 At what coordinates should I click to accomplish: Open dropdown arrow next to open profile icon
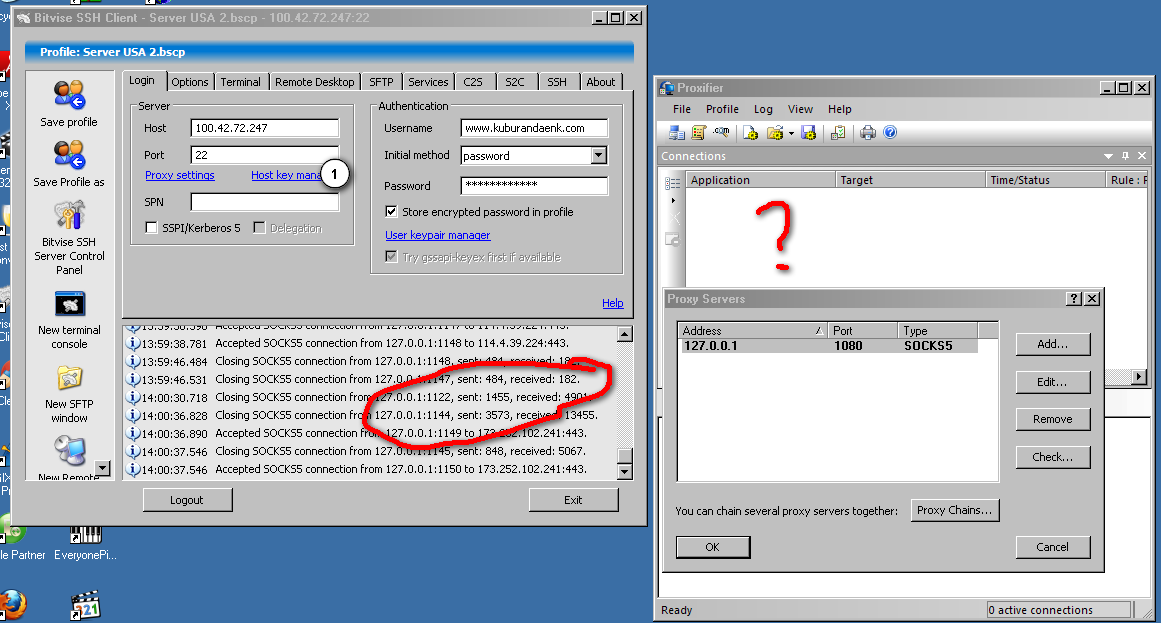(x=791, y=133)
